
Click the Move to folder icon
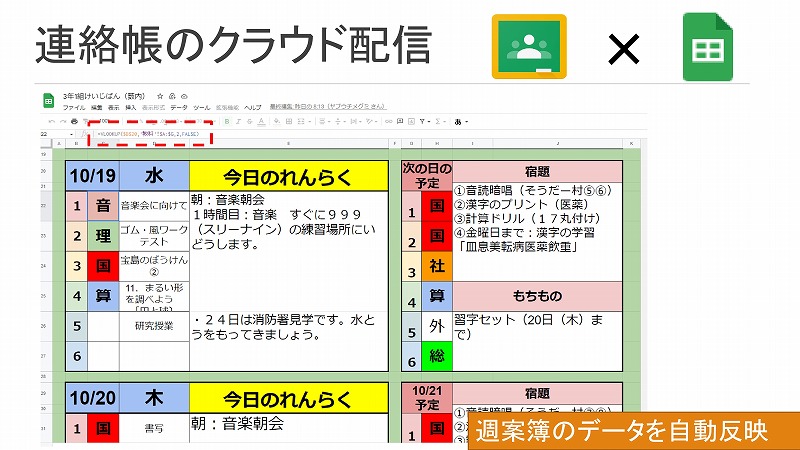(x=172, y=96)
